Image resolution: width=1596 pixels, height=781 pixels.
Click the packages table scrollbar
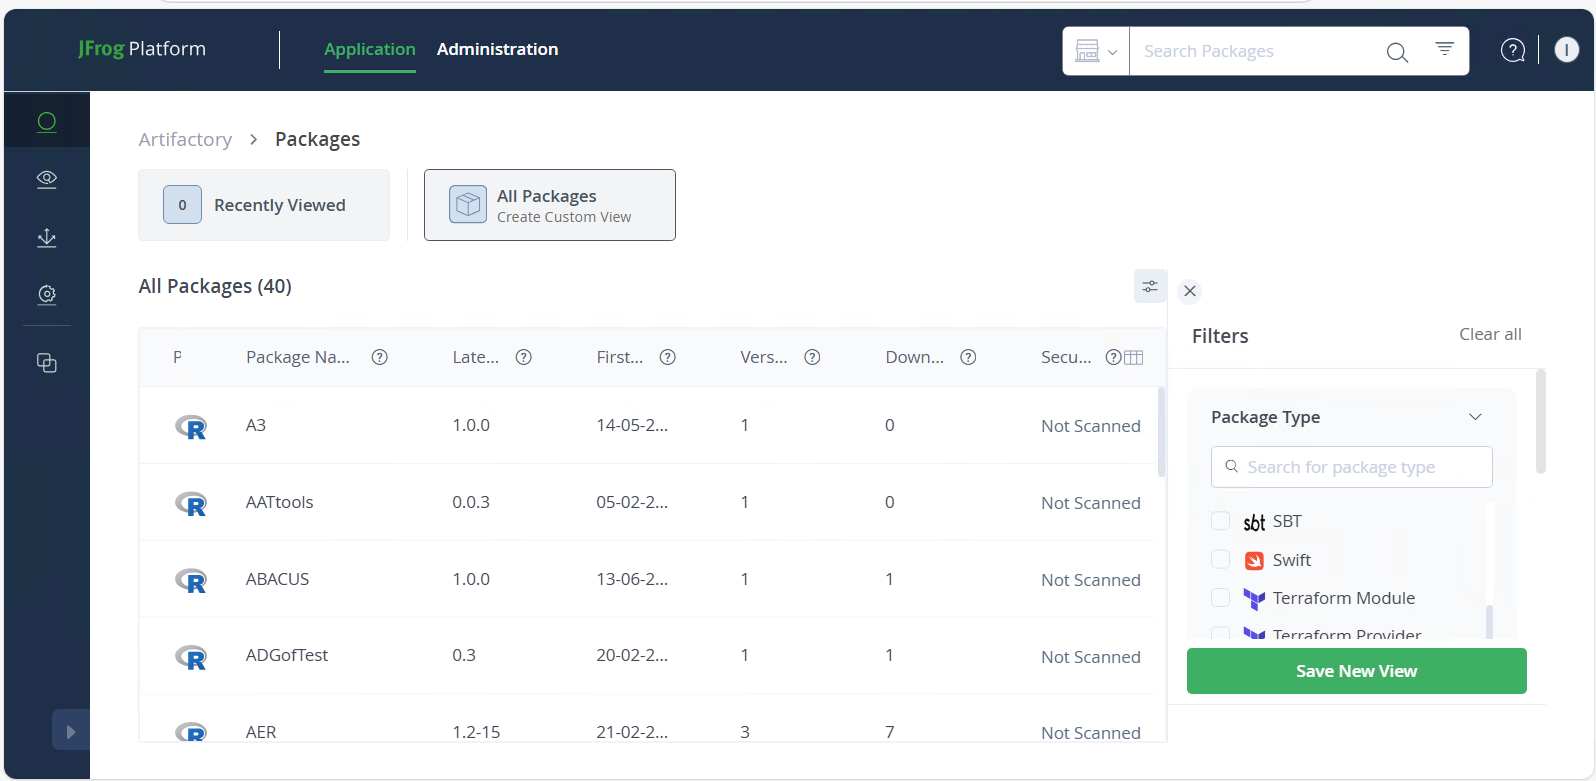[x=1161, y=432]
